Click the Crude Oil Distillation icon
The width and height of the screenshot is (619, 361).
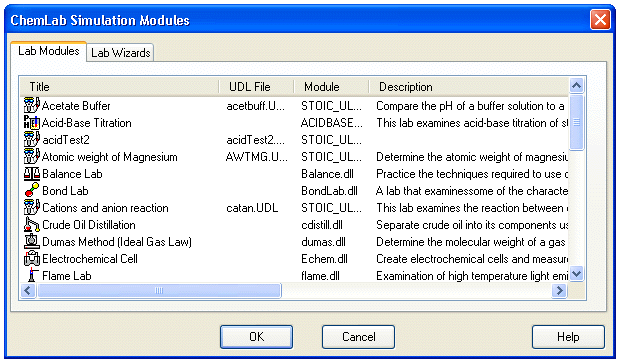pos(32,225)
